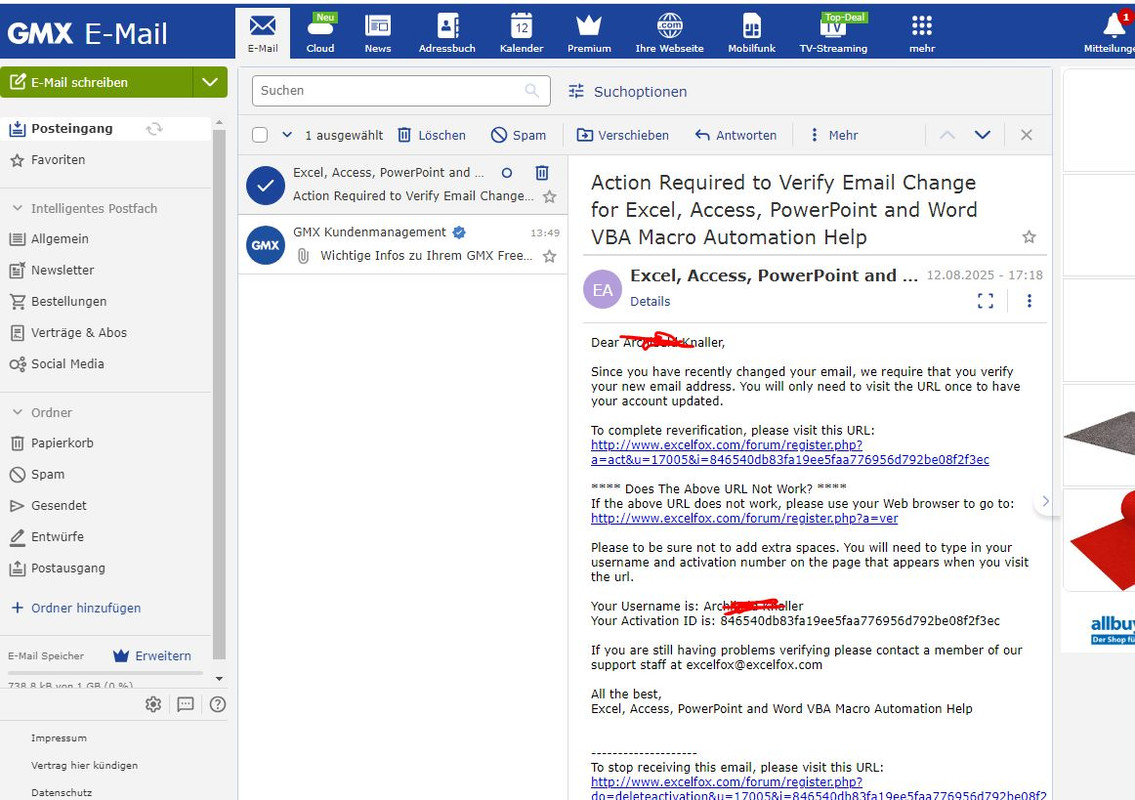Collapse the Ordner section

click(17, 413)
